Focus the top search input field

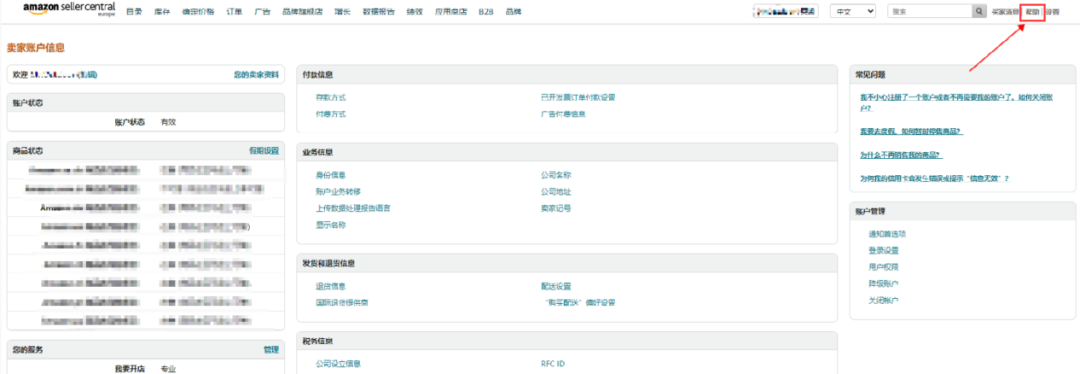[x=929, y=12]
